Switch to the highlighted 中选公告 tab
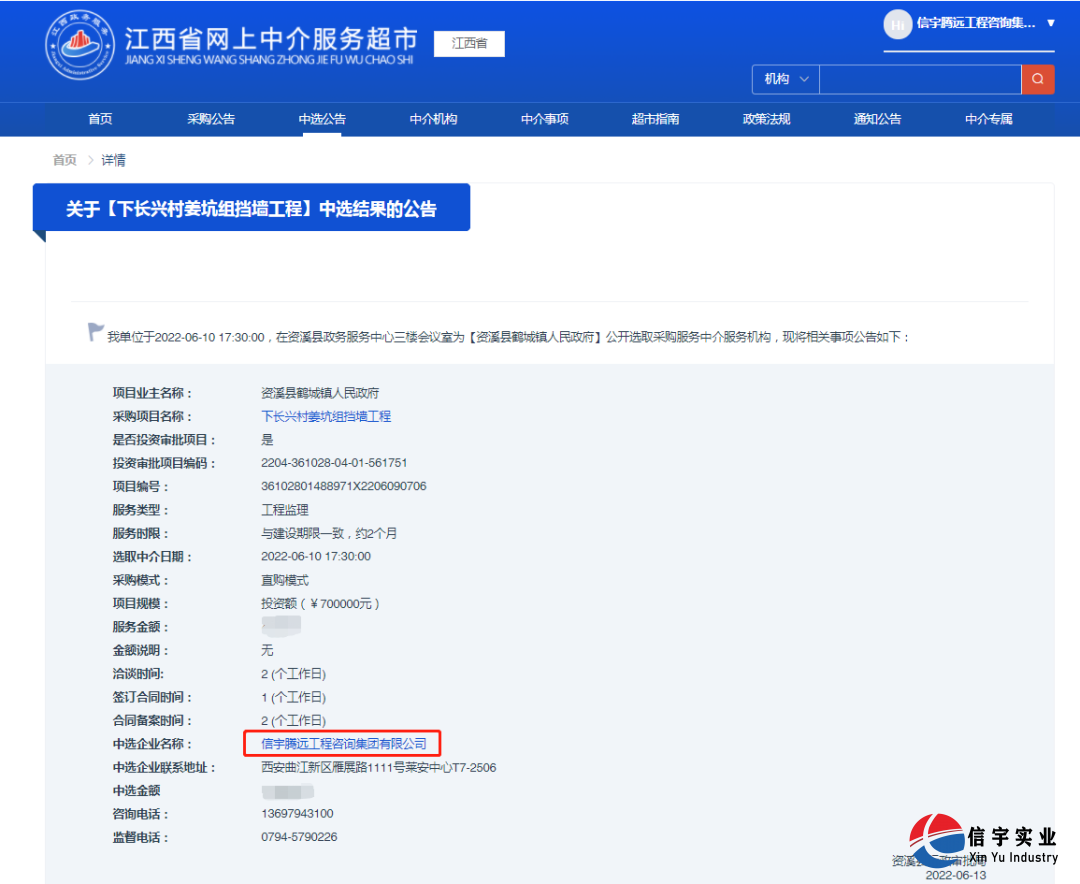Viewport: 1080px width, 884px height. [x=322, y=119]
